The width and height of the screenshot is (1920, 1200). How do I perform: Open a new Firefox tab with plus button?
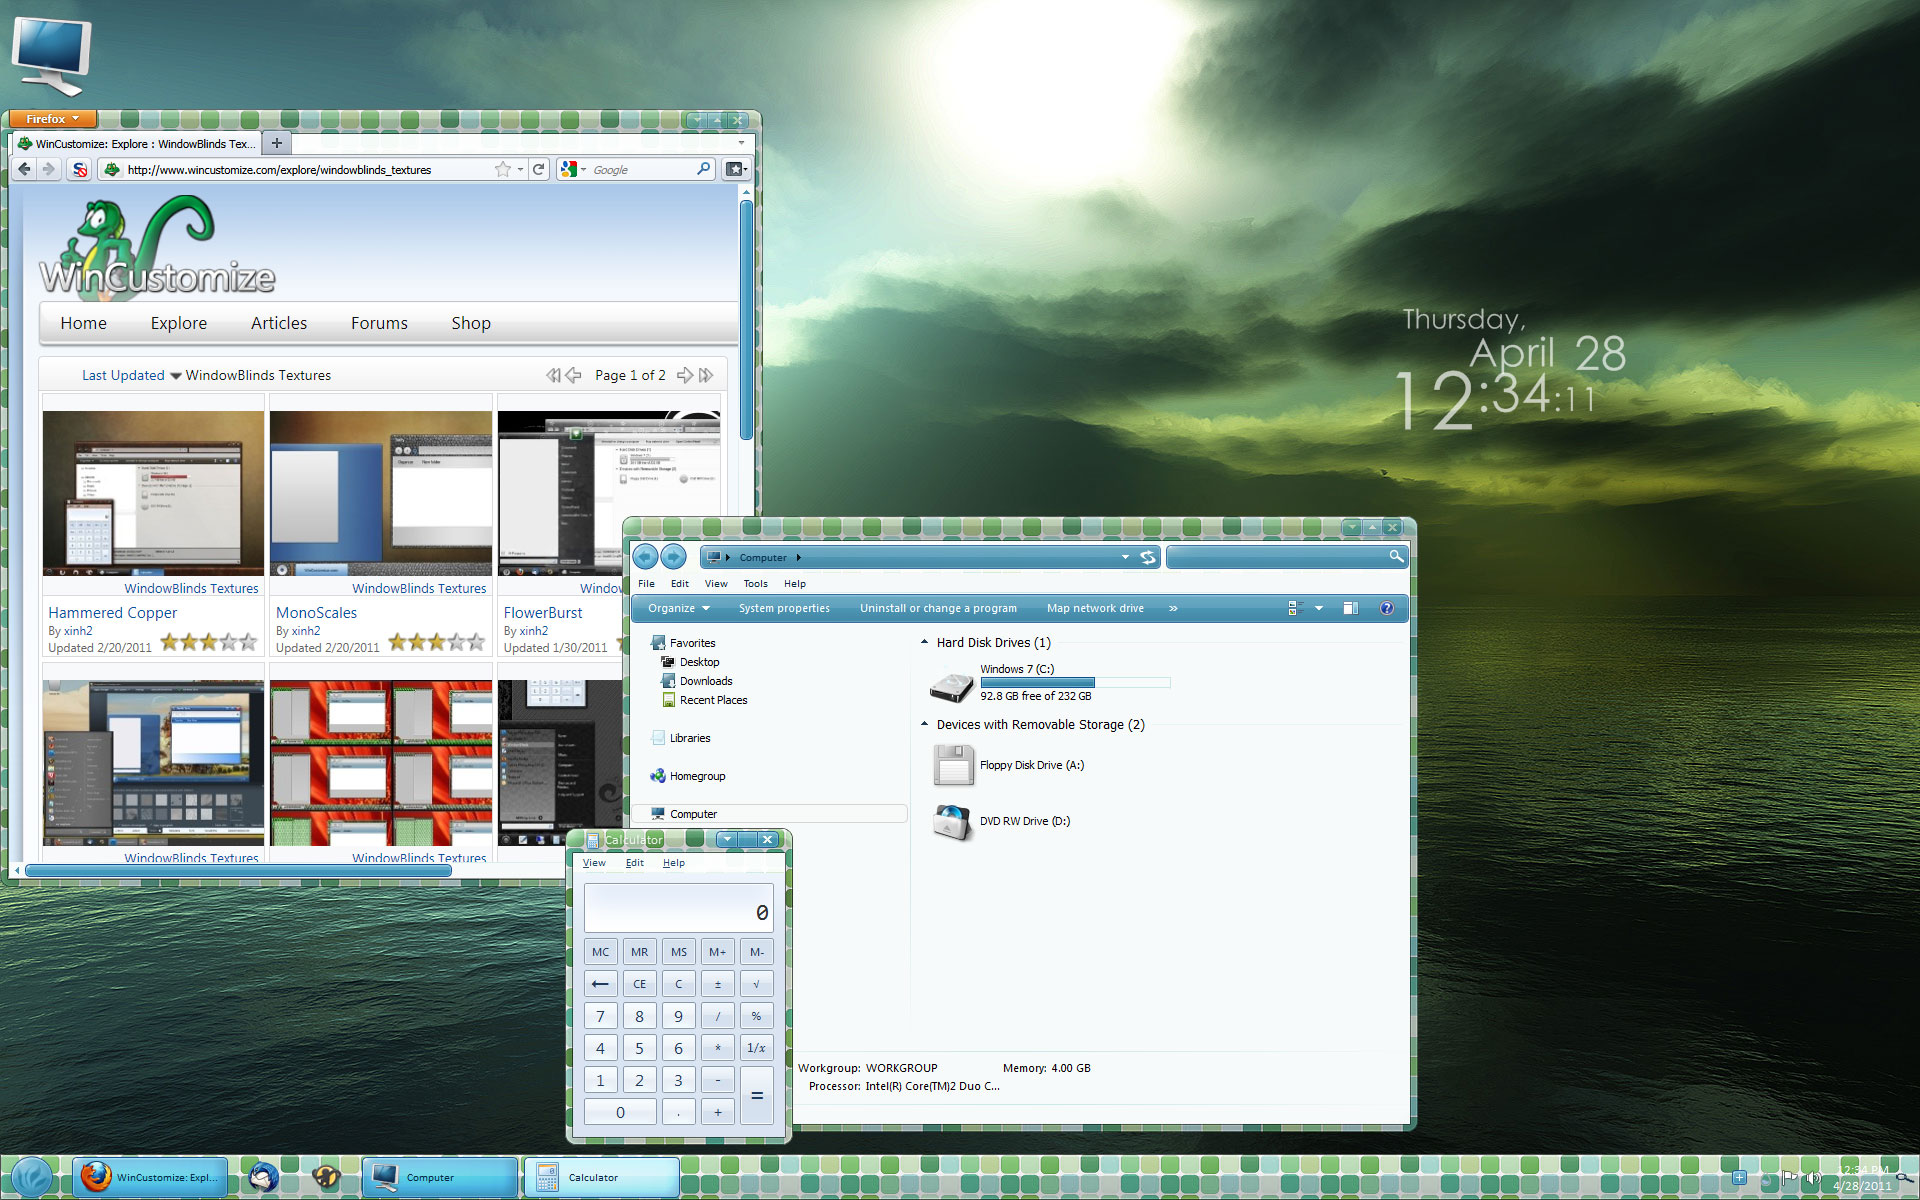coord(277,143)
